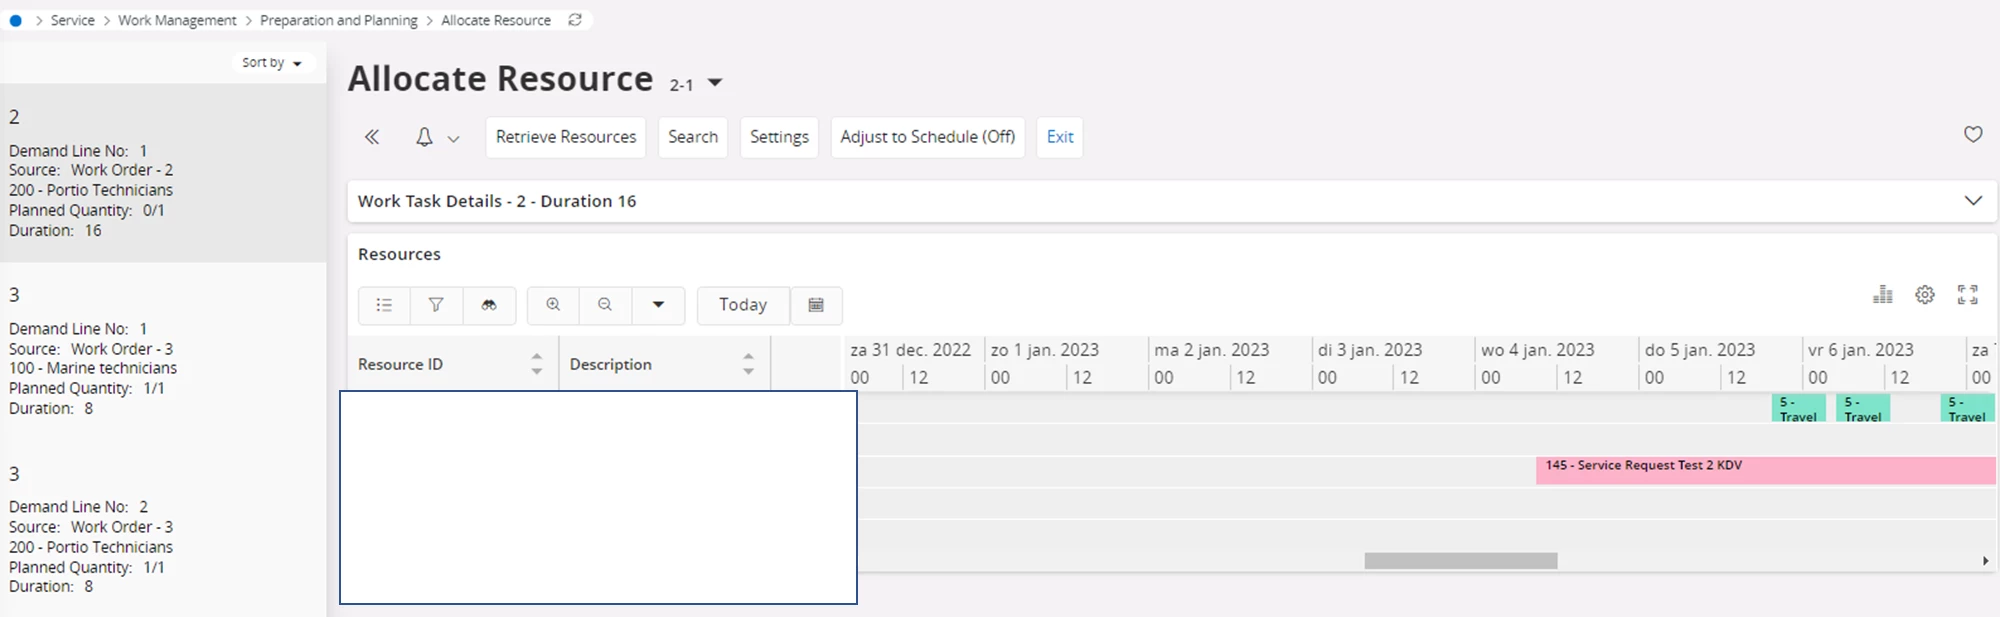
Task: Click the Exit link
Action: (x=1060, y=137)
